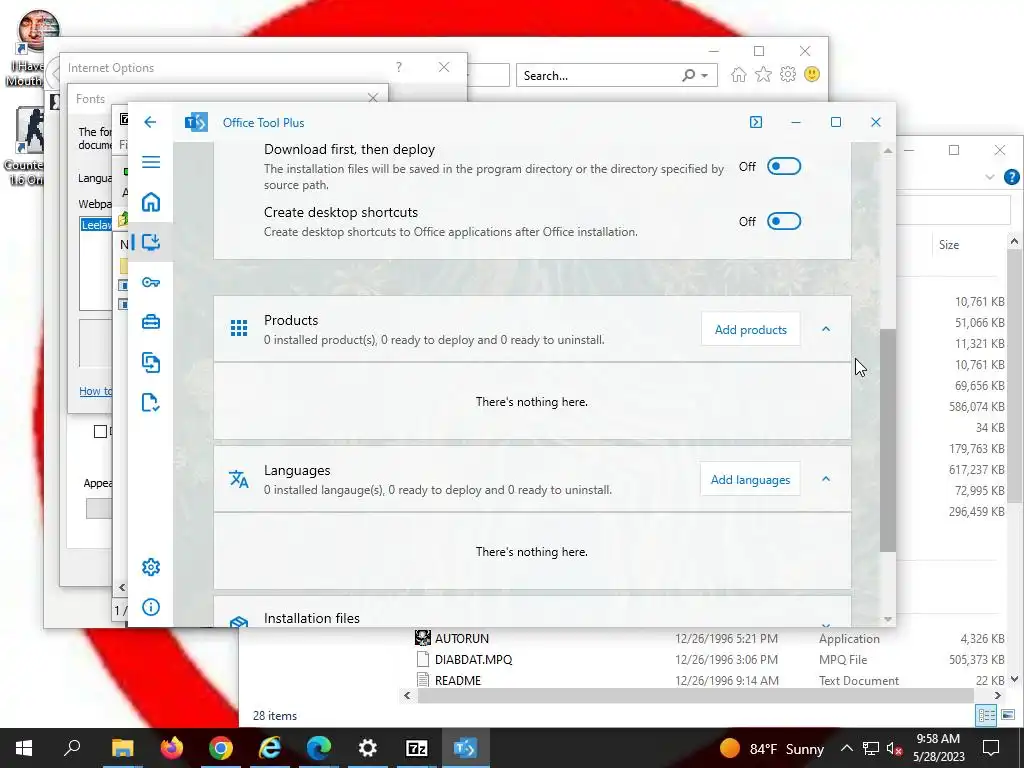1024x768 pixels.
Task: Click the smiley feedback icon in Internet Explorer
Action: point(812,74)
